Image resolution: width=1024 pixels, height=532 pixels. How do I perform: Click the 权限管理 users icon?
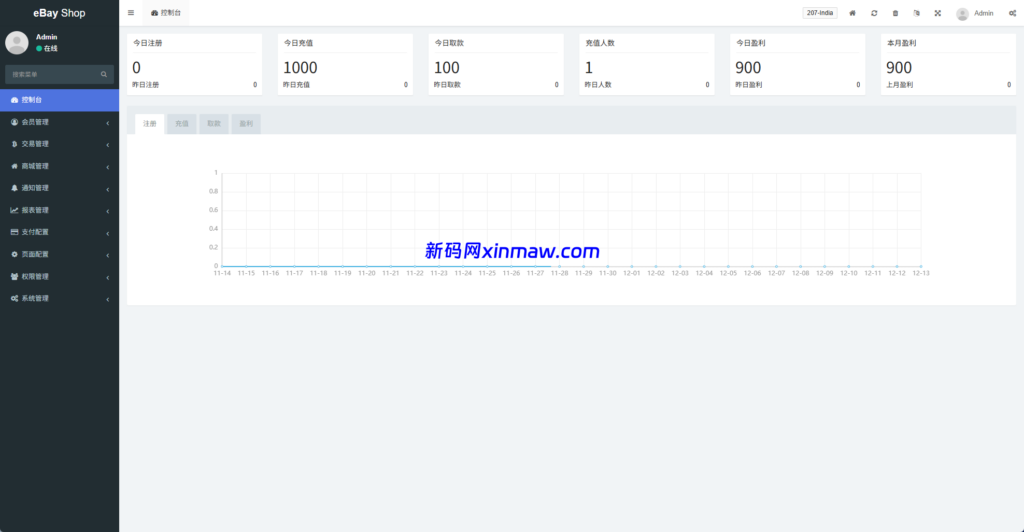[x=14, y=277]
